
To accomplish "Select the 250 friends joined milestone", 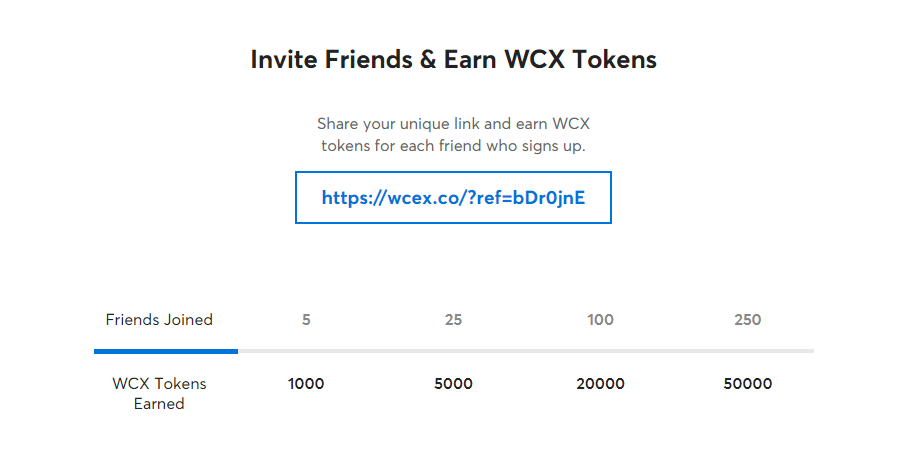I will tap(747, 320).
